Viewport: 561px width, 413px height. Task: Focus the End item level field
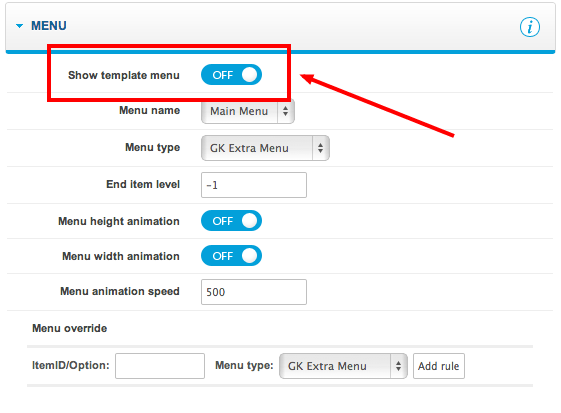coord(254,185)
